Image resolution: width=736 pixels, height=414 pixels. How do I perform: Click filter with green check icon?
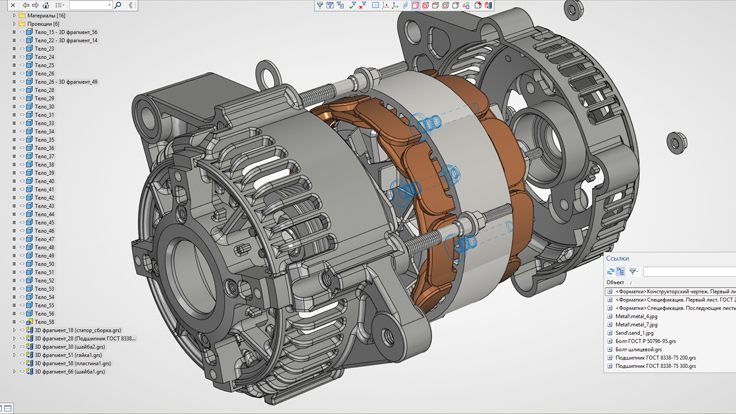[x=353, y=5]
